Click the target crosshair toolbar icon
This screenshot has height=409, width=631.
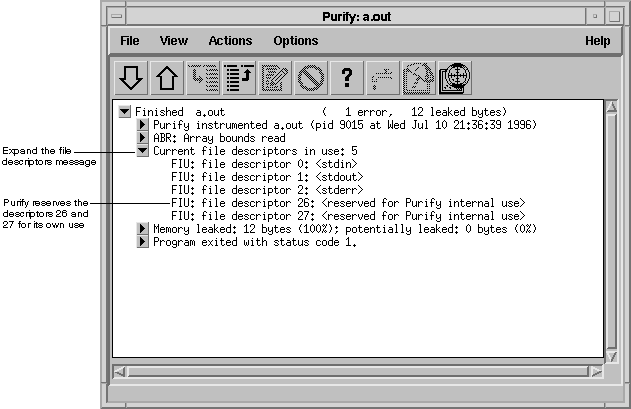click(x=455, y=78)
